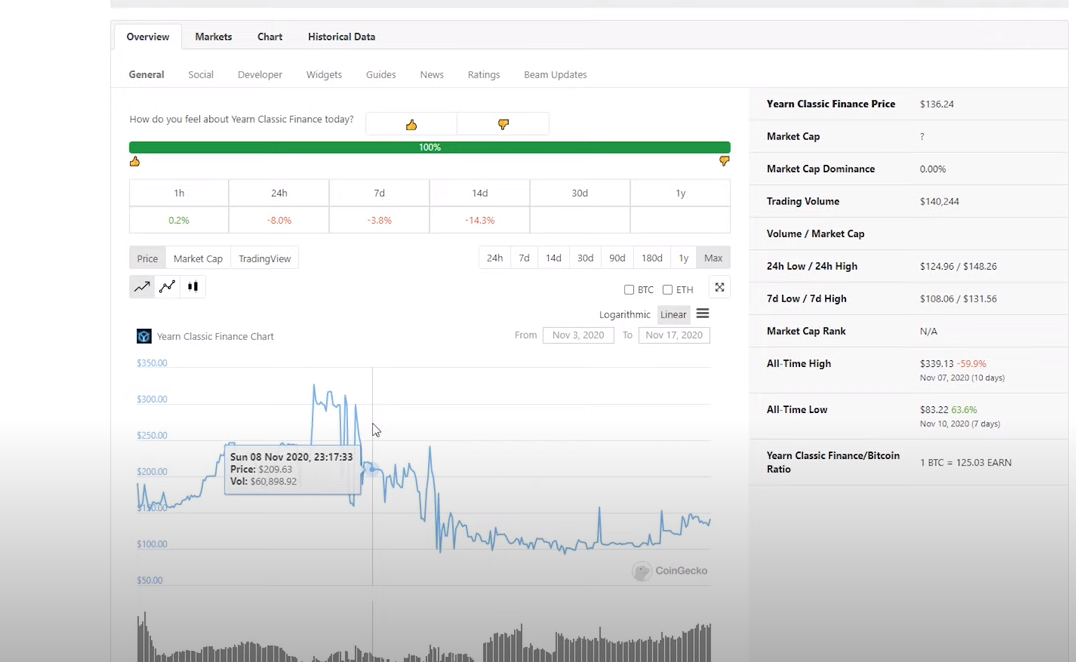Select the General sub-tab
This screenshot has width=1076, height=662.
pos(146,74)
